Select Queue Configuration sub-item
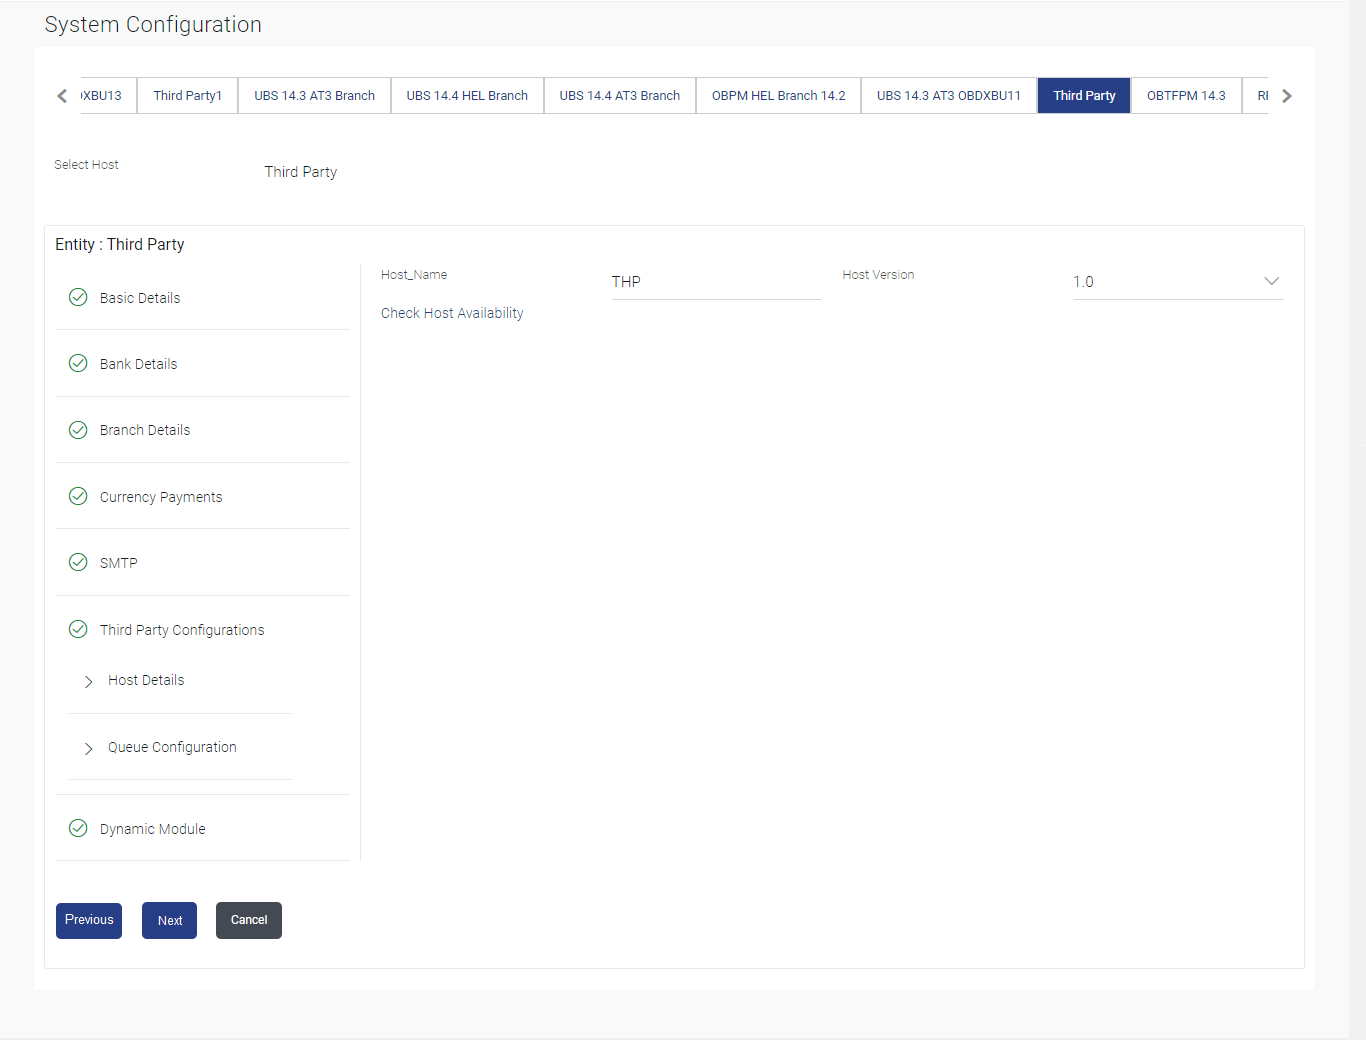This screenshot has width=1366, height=1040. click(x=172, y=747)
